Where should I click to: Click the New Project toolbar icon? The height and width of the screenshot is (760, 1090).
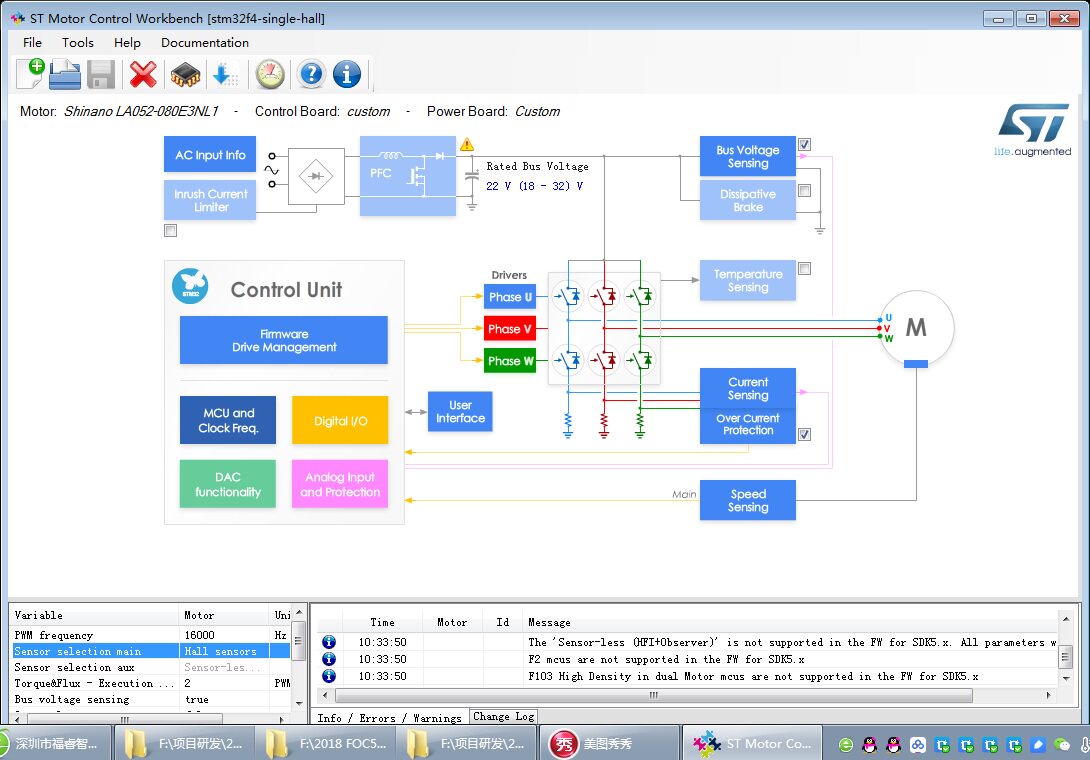(30, 74)
